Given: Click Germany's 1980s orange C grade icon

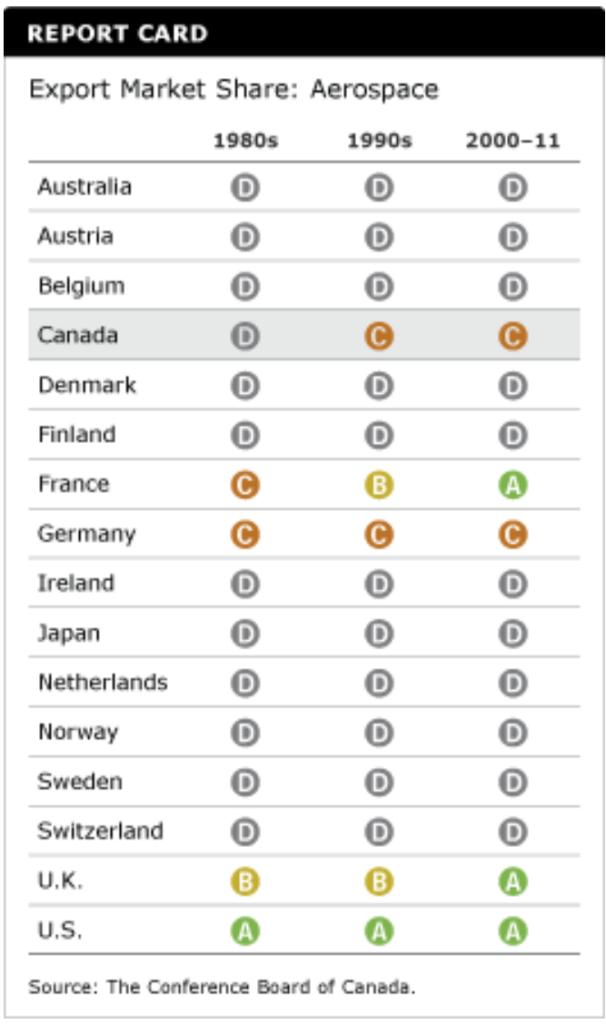Looking at the screenshot, I should (245, 535).
